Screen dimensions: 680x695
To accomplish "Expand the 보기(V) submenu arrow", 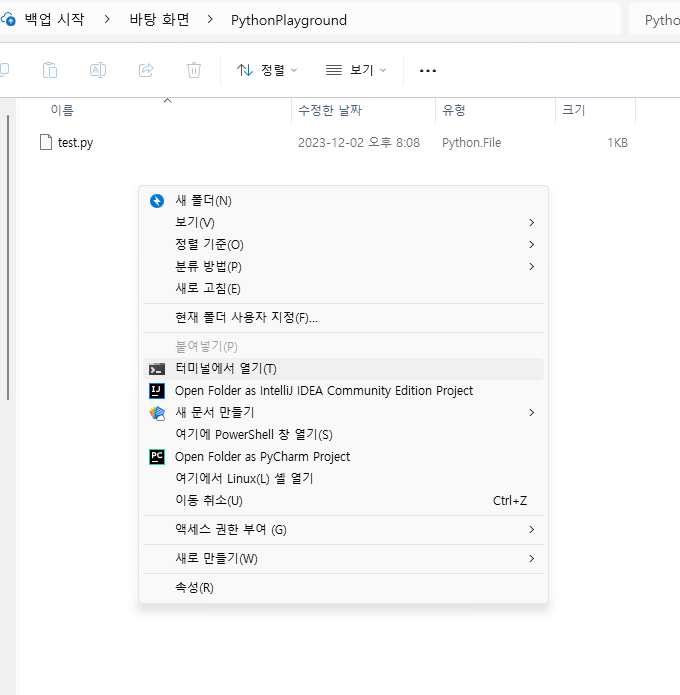I will (531, 223).
